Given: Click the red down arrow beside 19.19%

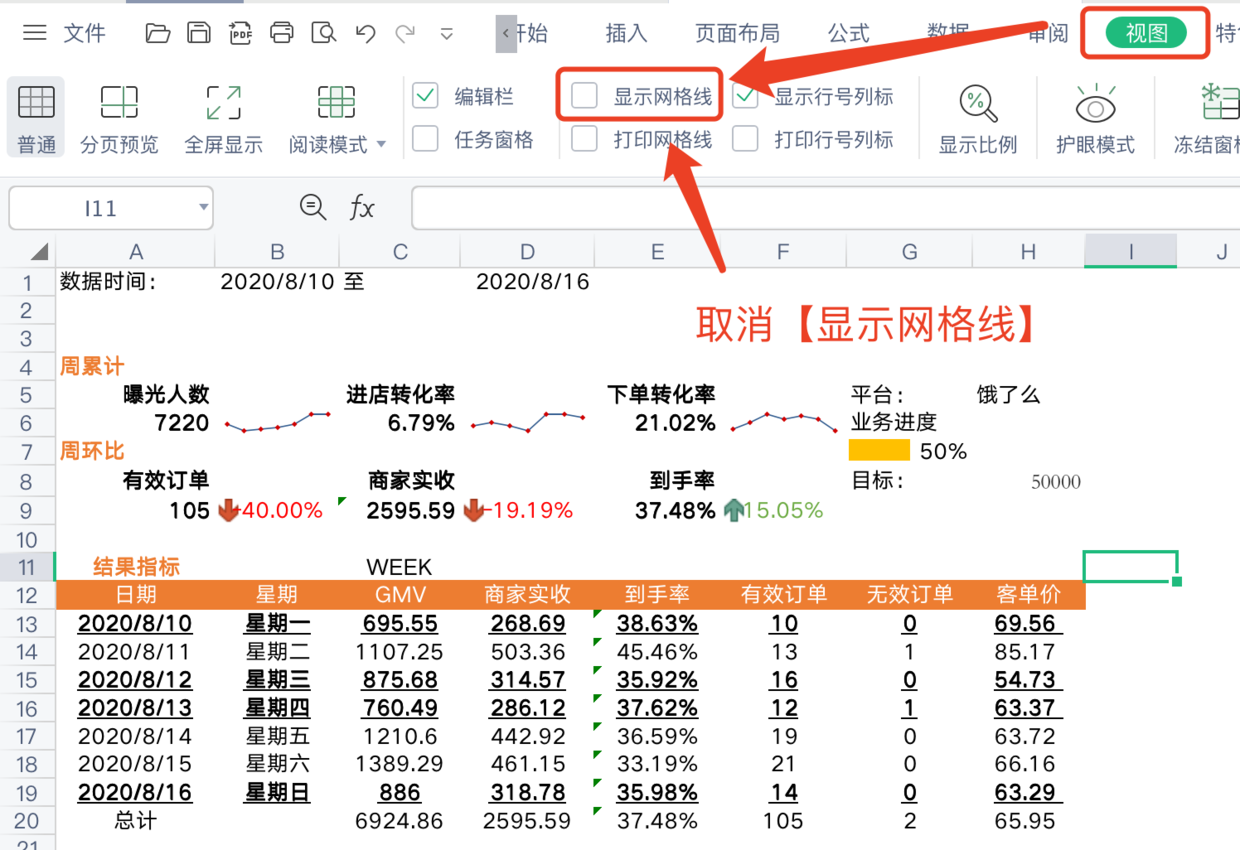Looking at the screenshot, I should (473, 511).
